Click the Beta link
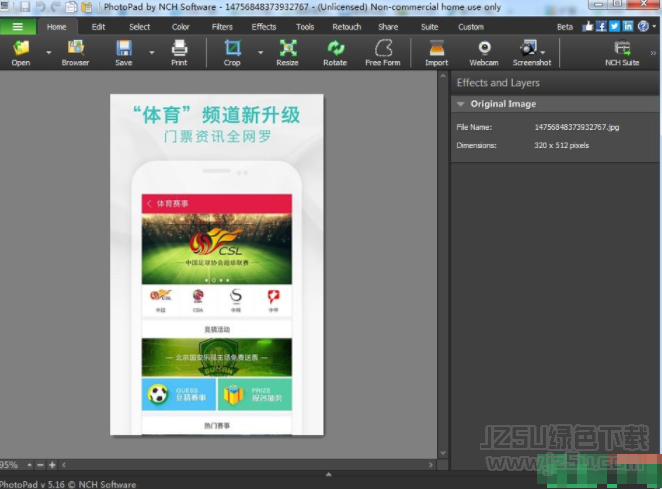 point(565,27)
